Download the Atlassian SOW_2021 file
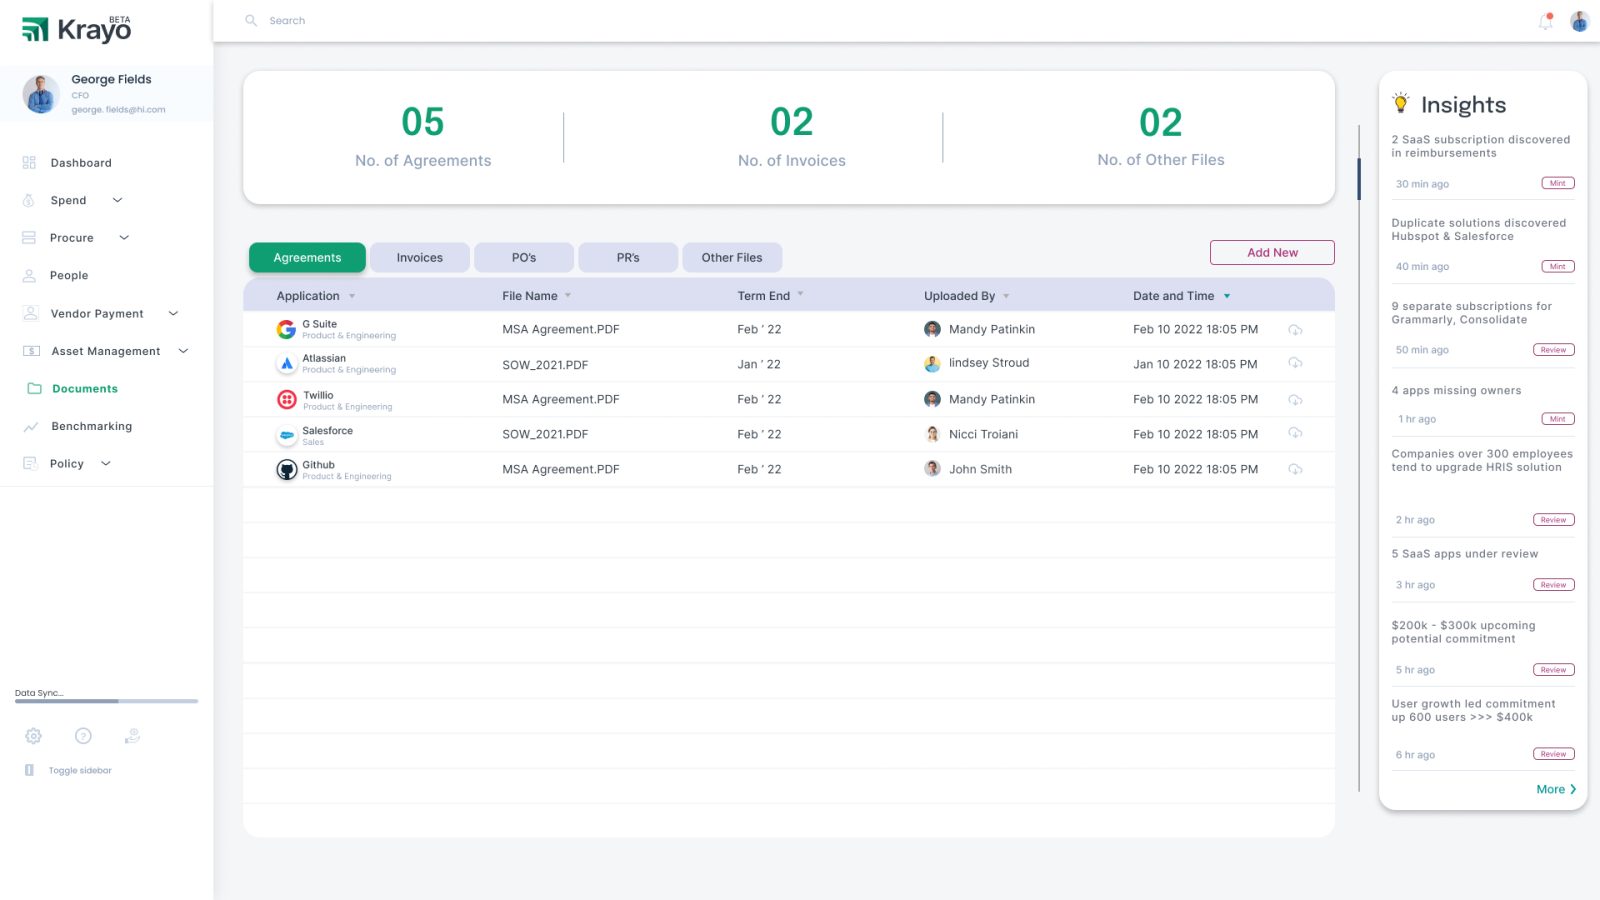Screen dimensions: 1600x900 (1295, 364)
